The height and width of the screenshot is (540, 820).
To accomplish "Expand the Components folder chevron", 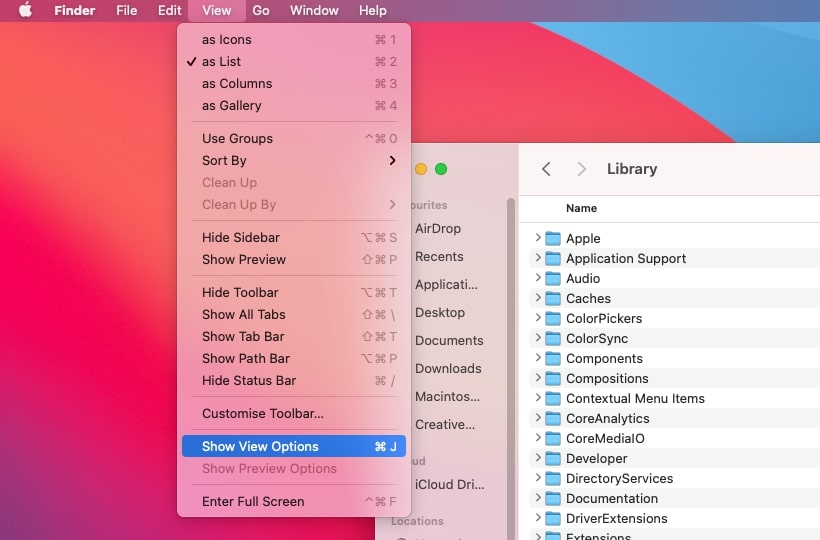I will click(x=538, y=358).
